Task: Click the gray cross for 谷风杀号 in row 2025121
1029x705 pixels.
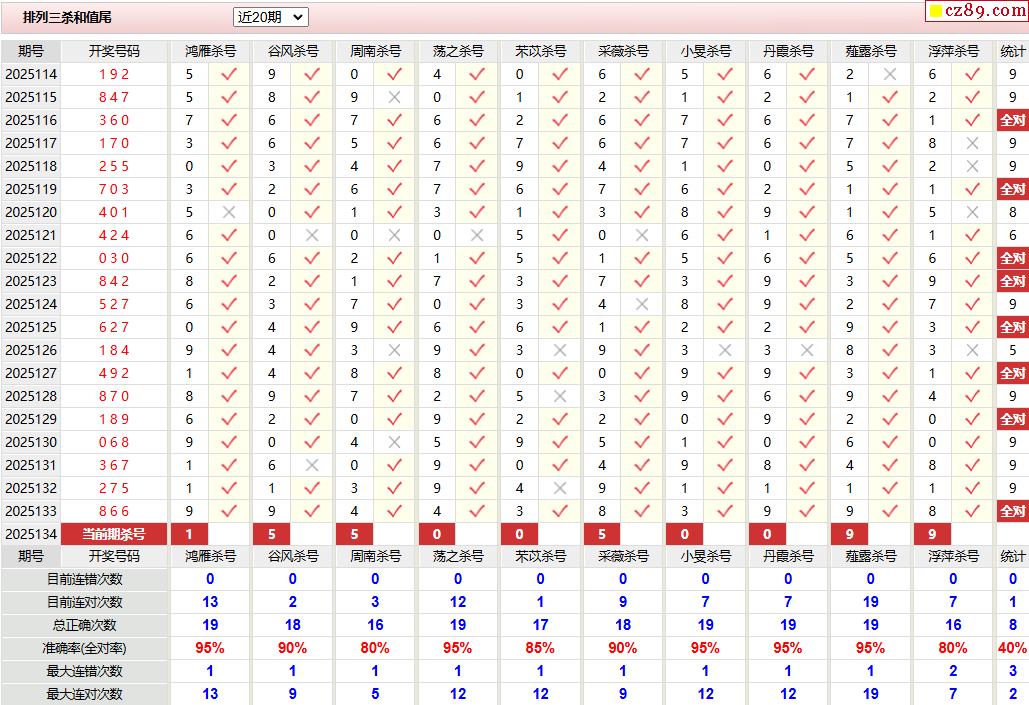Action: (312, 235)
